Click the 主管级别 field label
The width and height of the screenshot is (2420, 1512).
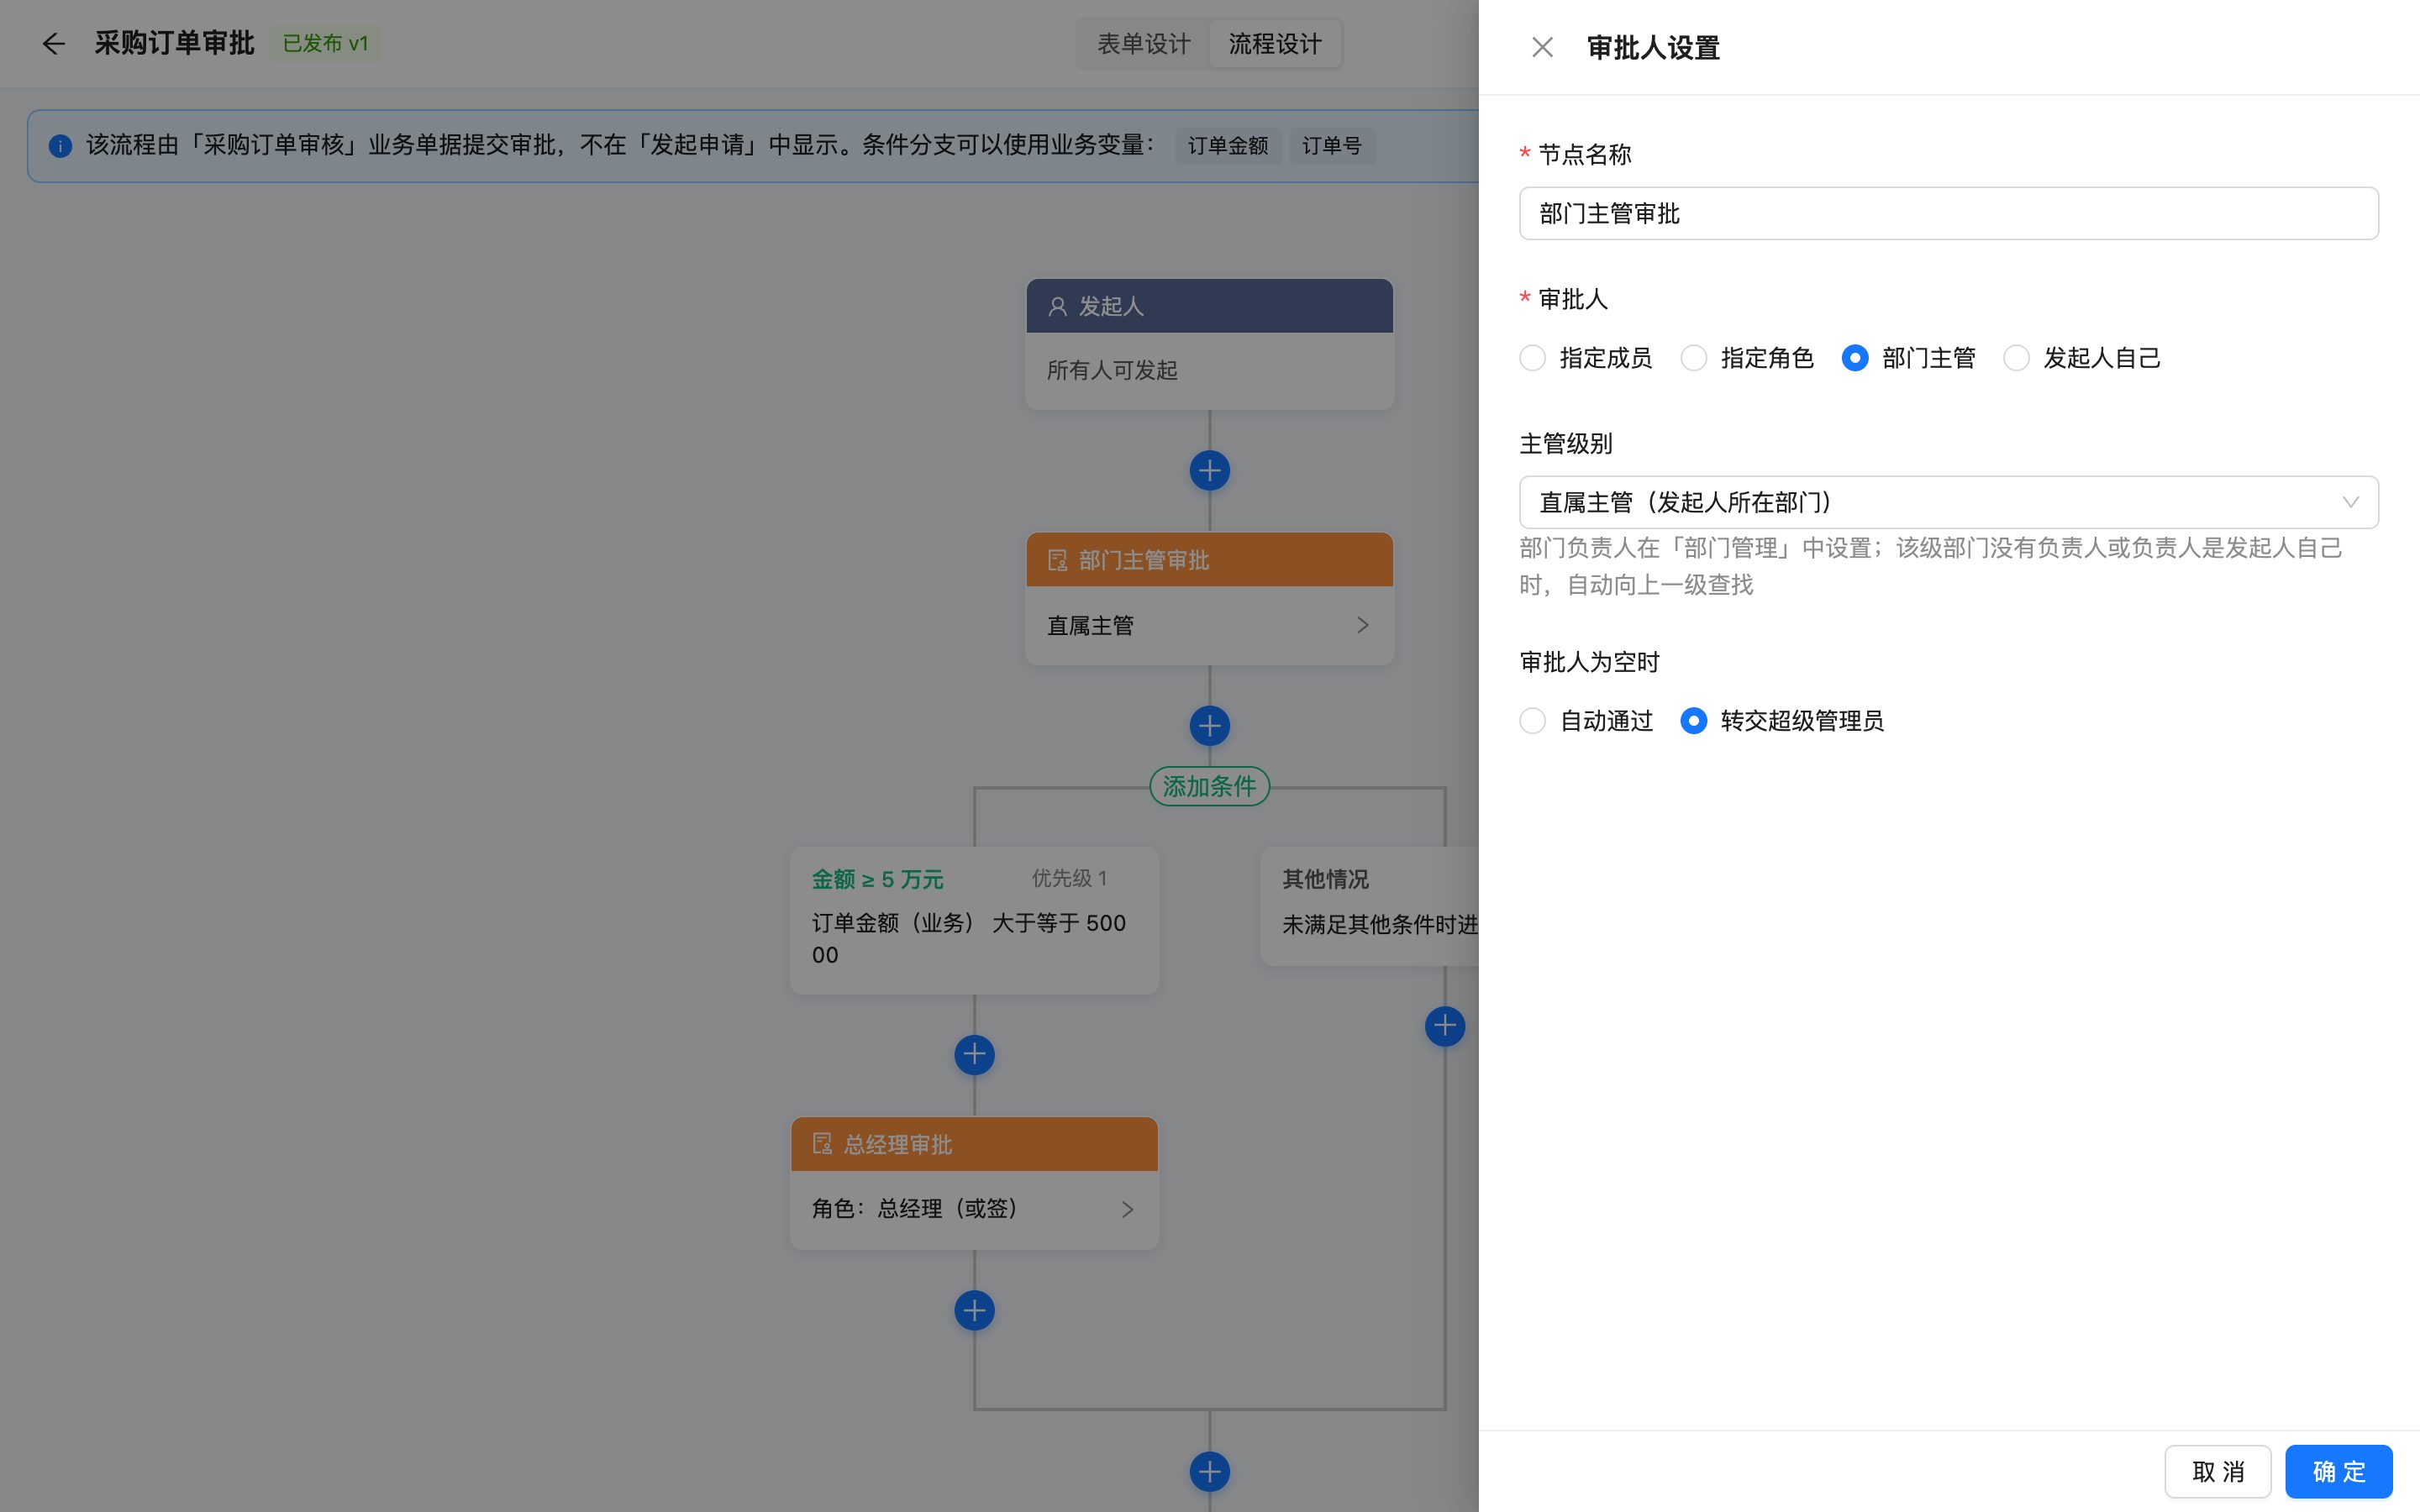coord(1565,444)
